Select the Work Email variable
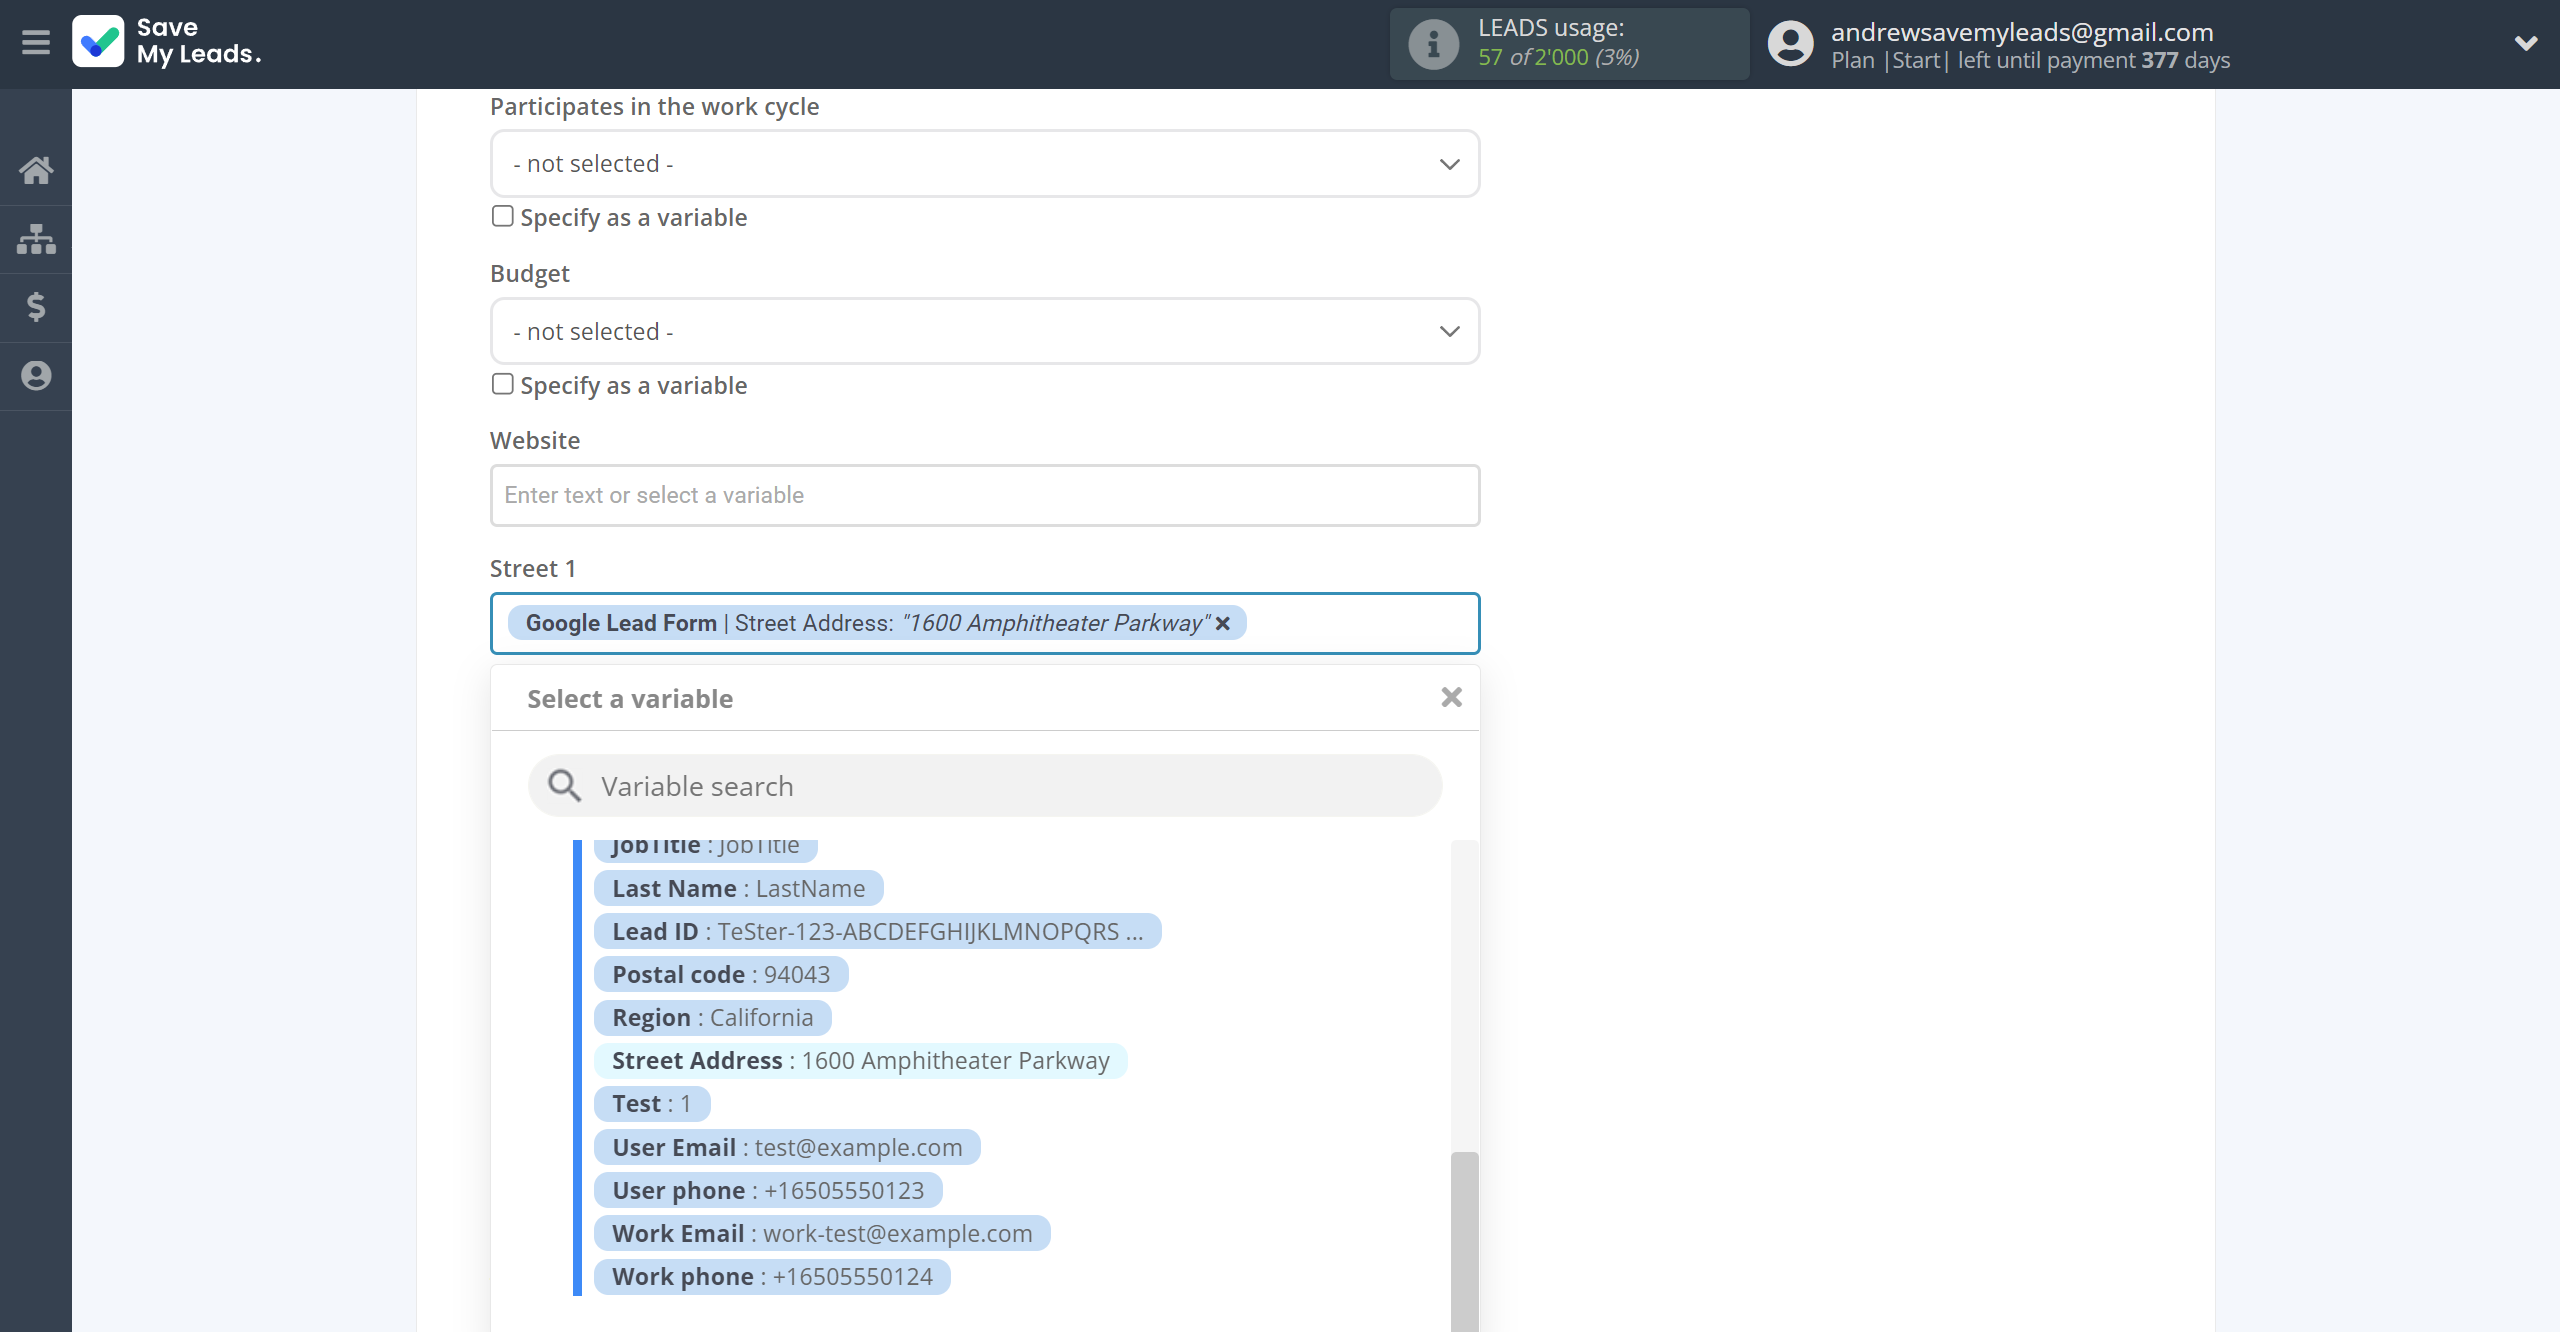 (822, 1233)
